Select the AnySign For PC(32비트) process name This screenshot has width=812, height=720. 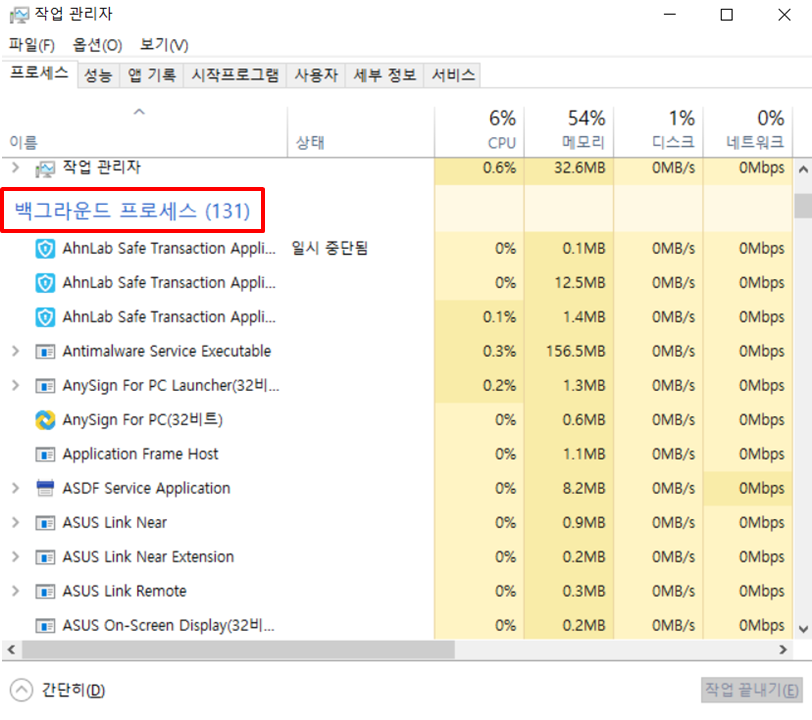coord(142,420)
